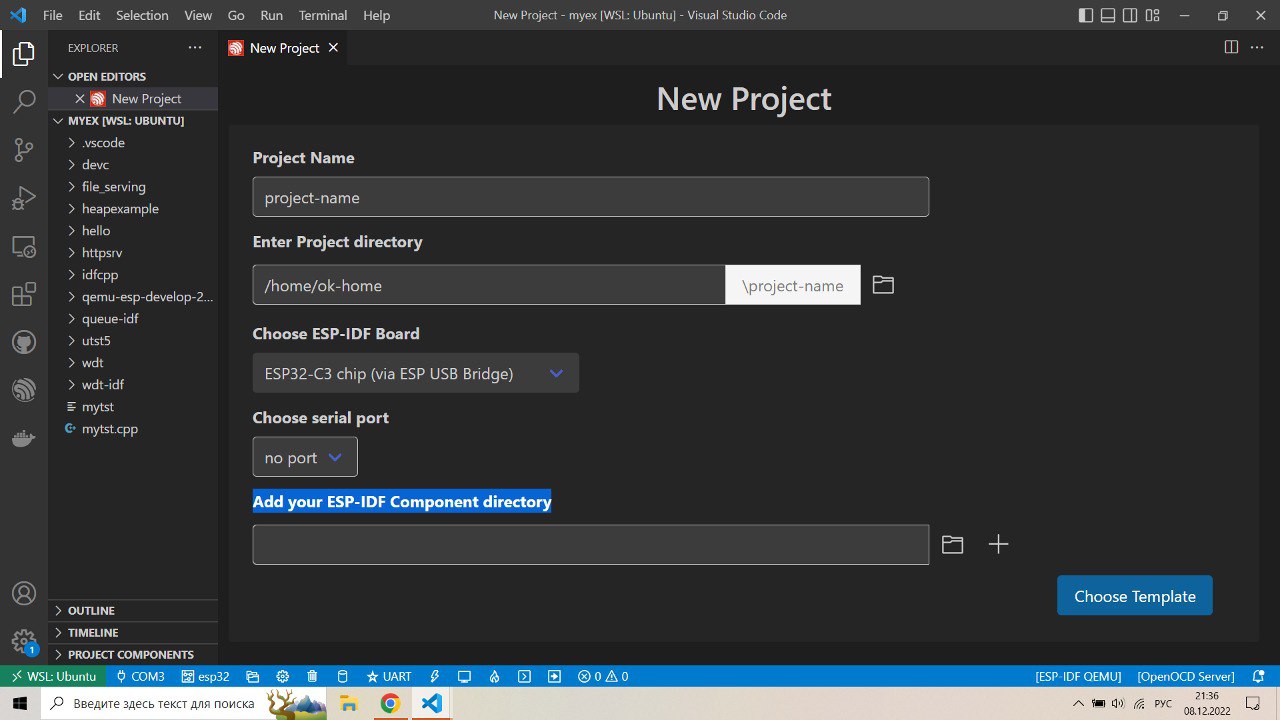This screenshot has width=1280, height=720.
Task: Click the Project Name input field
Action: coord(591,197)
